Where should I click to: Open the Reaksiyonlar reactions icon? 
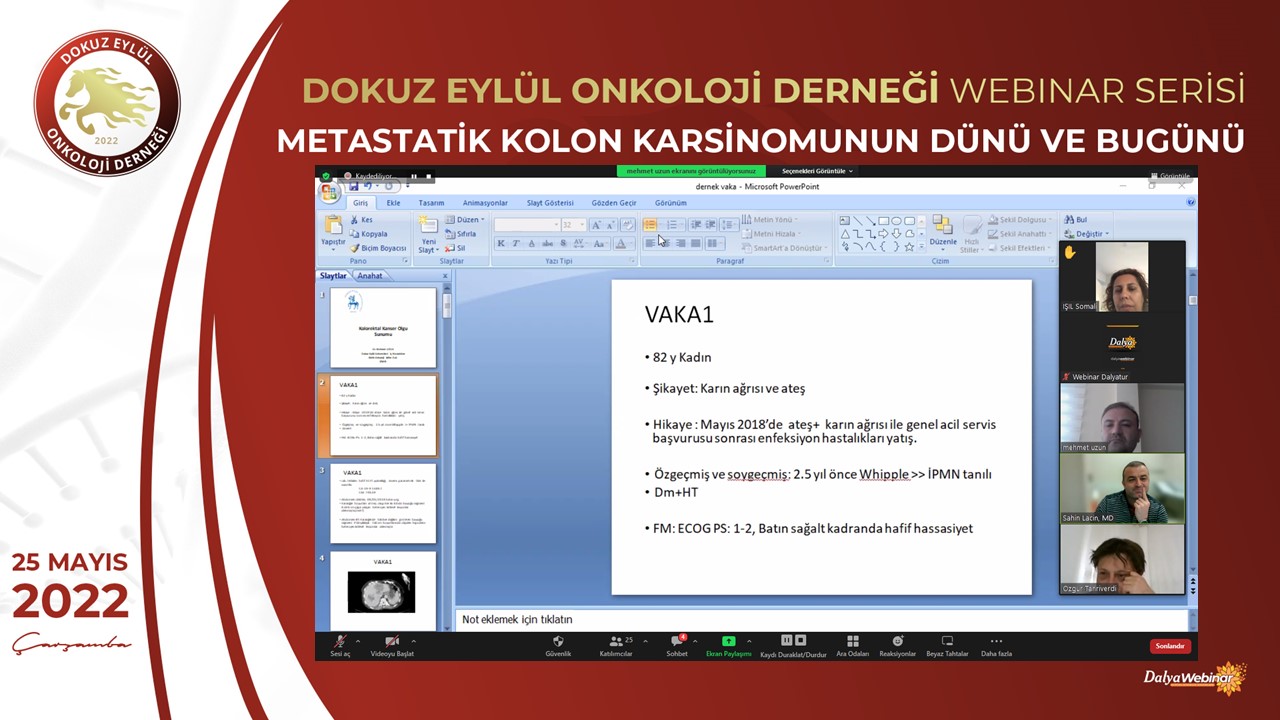click(x=897, y=642)
